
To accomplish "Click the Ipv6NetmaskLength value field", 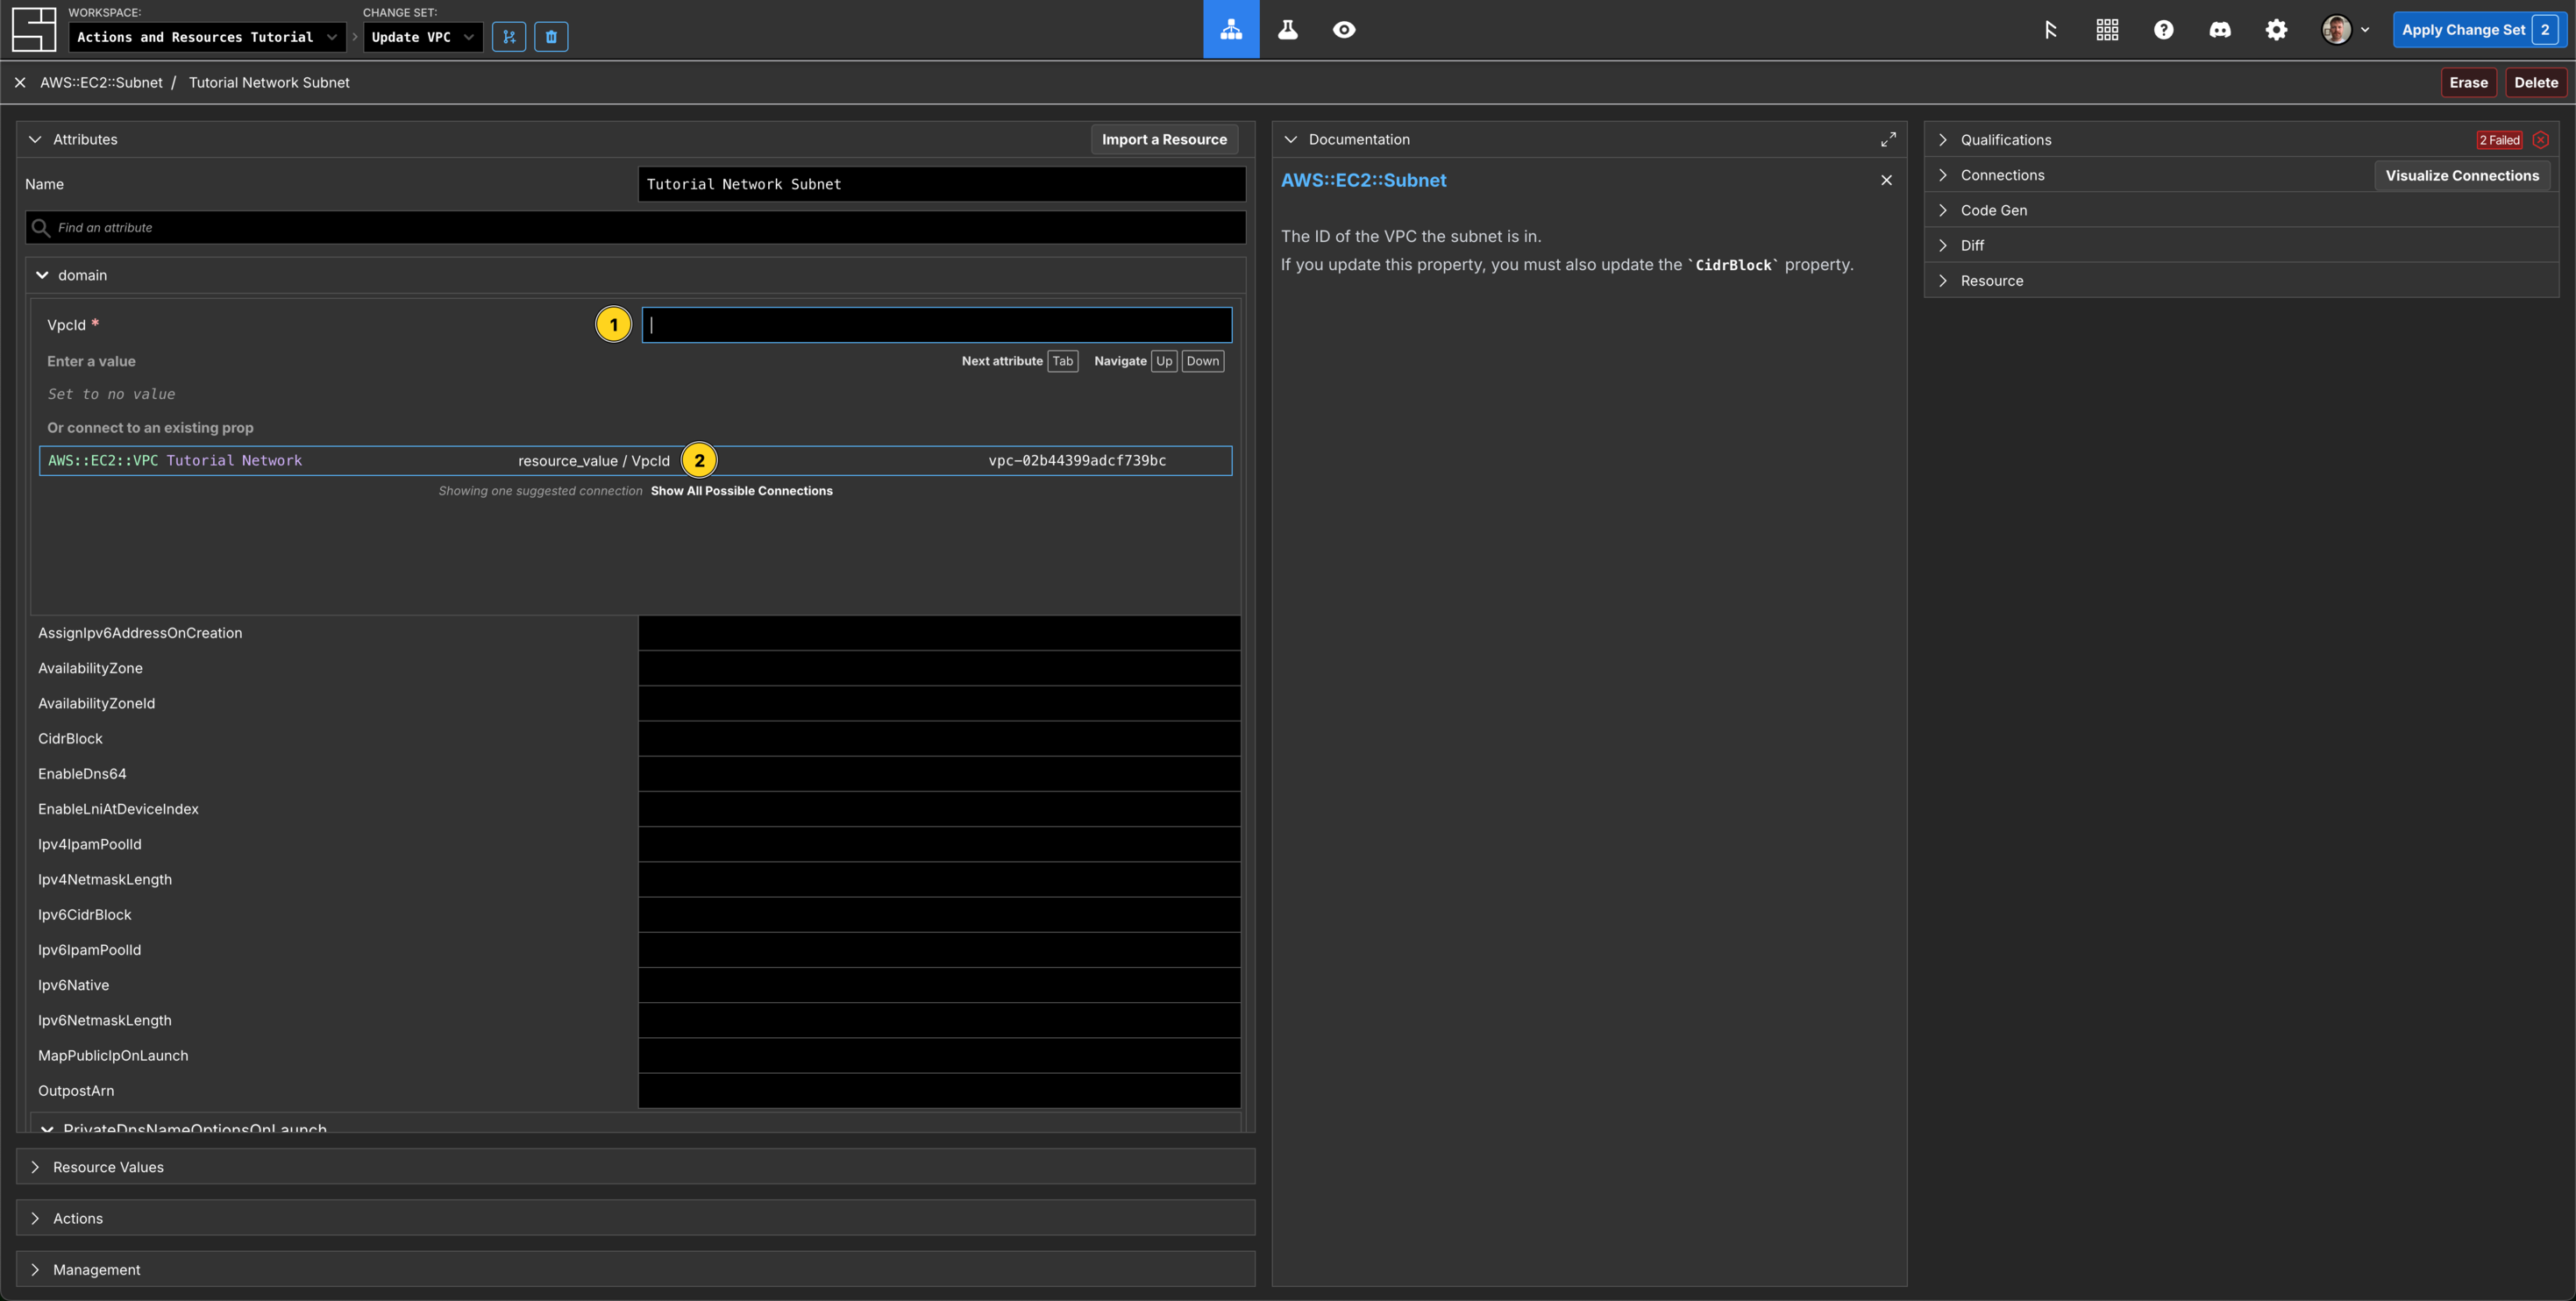I will tap(939, 1020).
